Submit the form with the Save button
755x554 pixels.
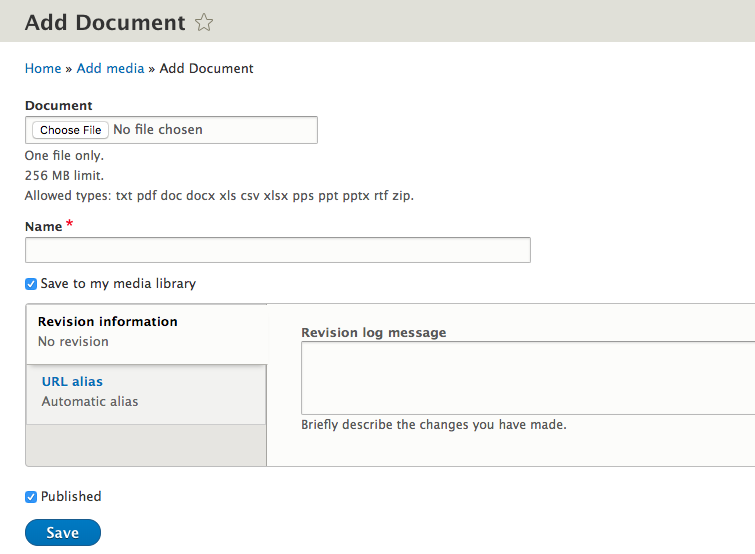pyautogui.click(x=62, y=533)
